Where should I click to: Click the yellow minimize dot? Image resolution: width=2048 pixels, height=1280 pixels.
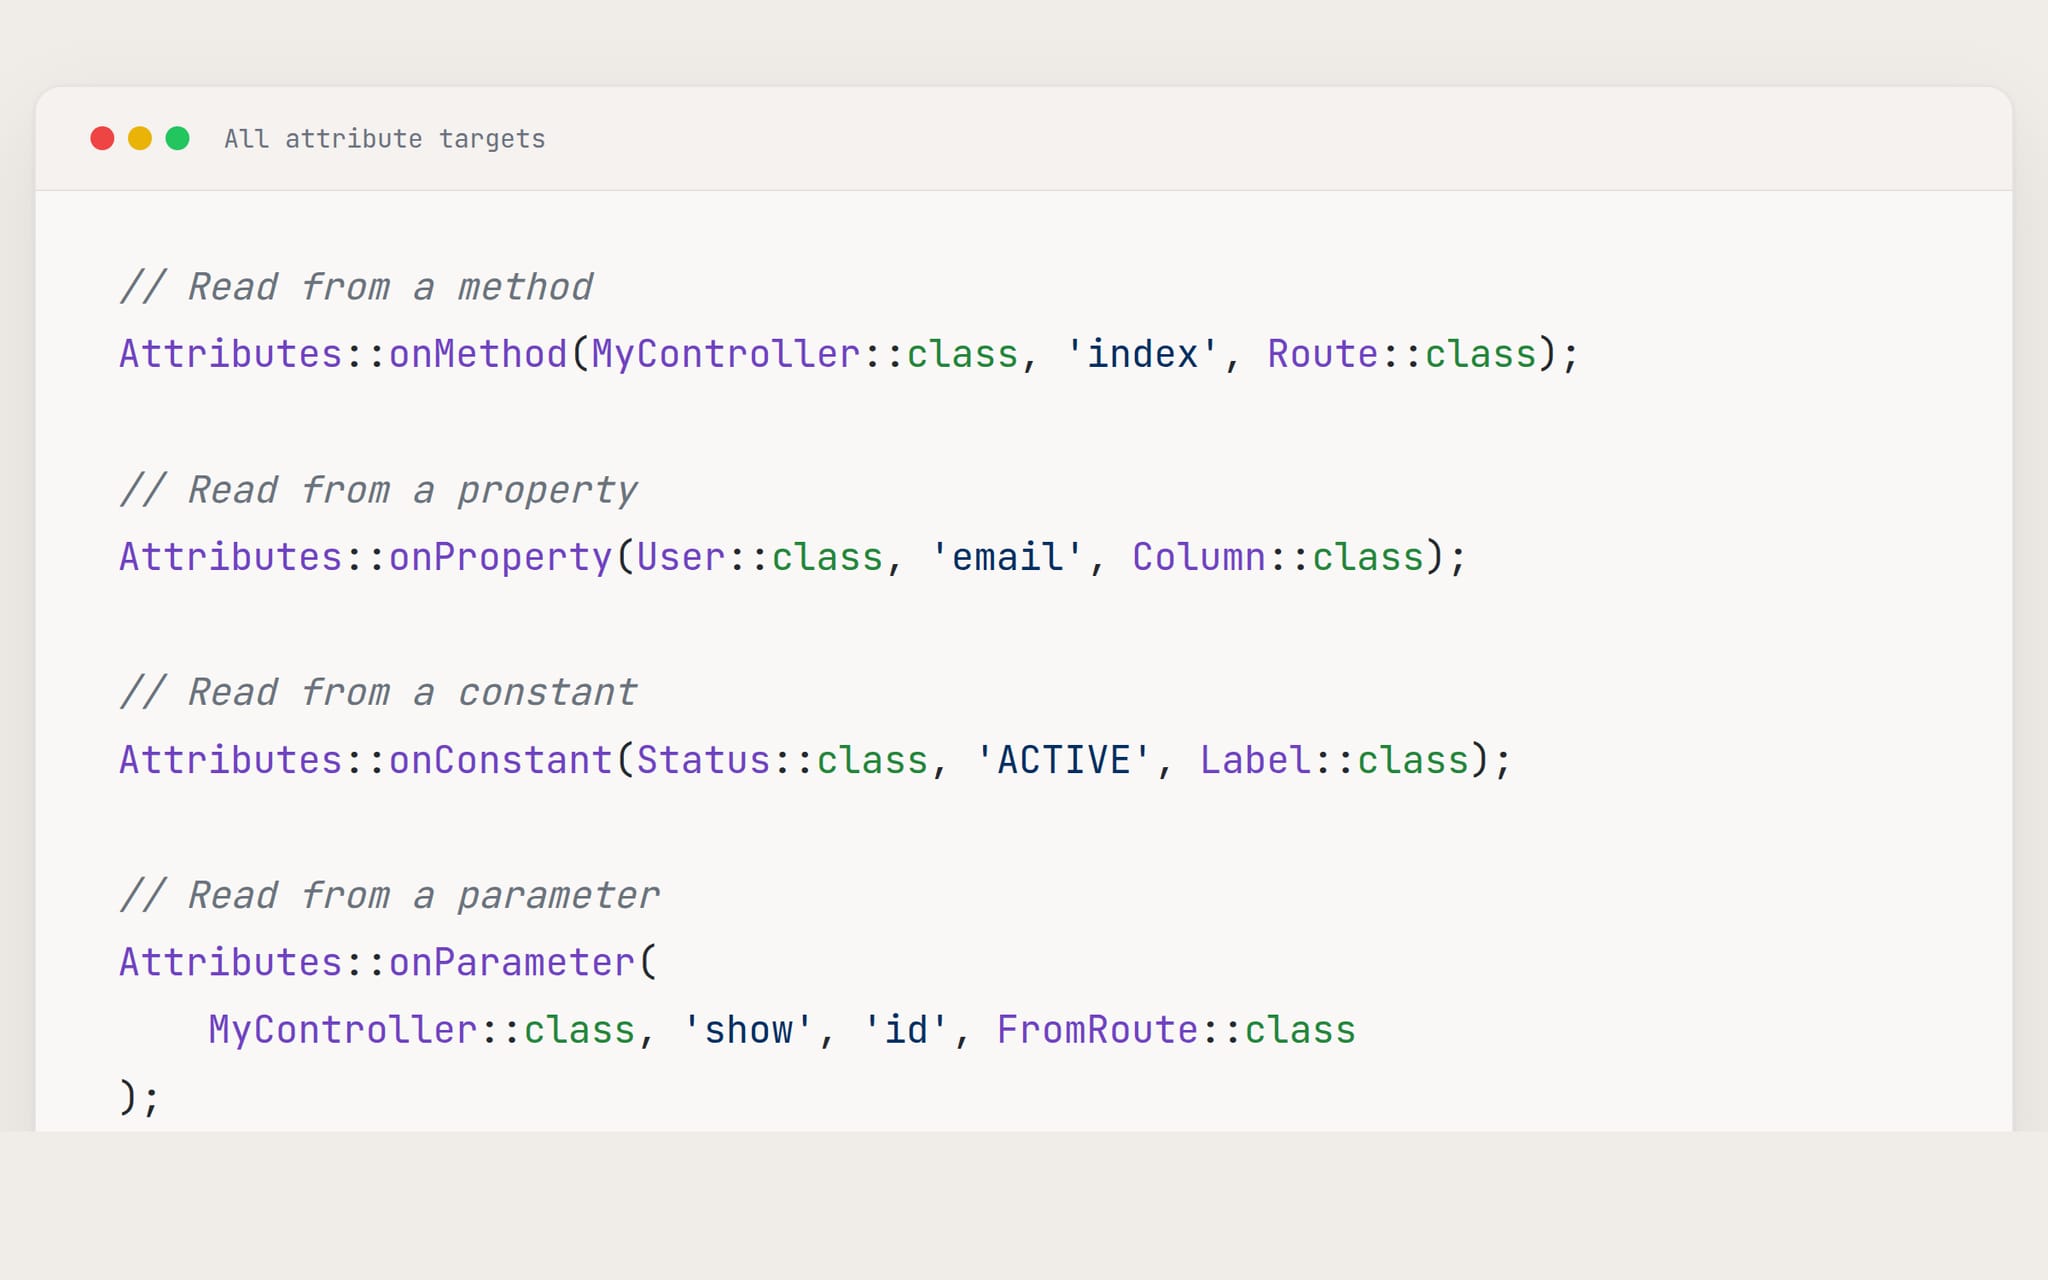pyautogui.click(x=140, y=138)
